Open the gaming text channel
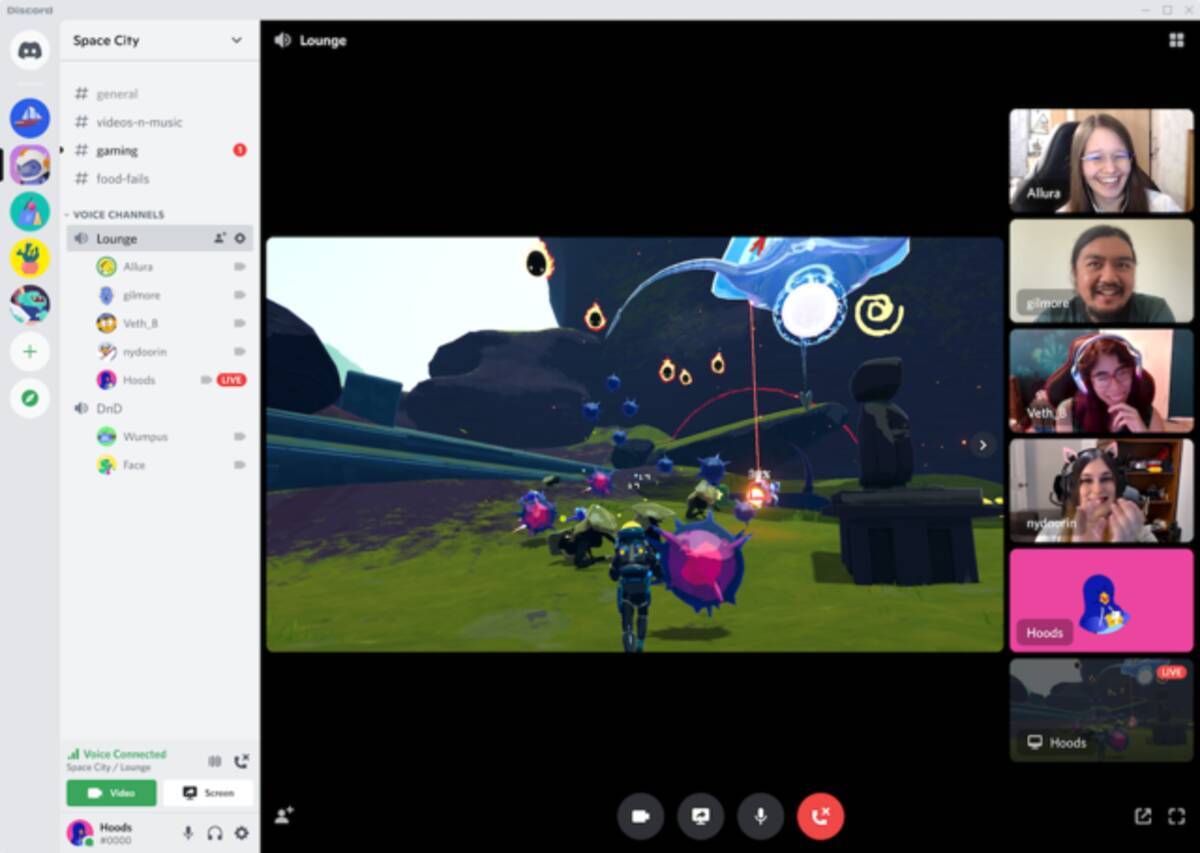Screen dimensions: 1200x853 point(117,151)
